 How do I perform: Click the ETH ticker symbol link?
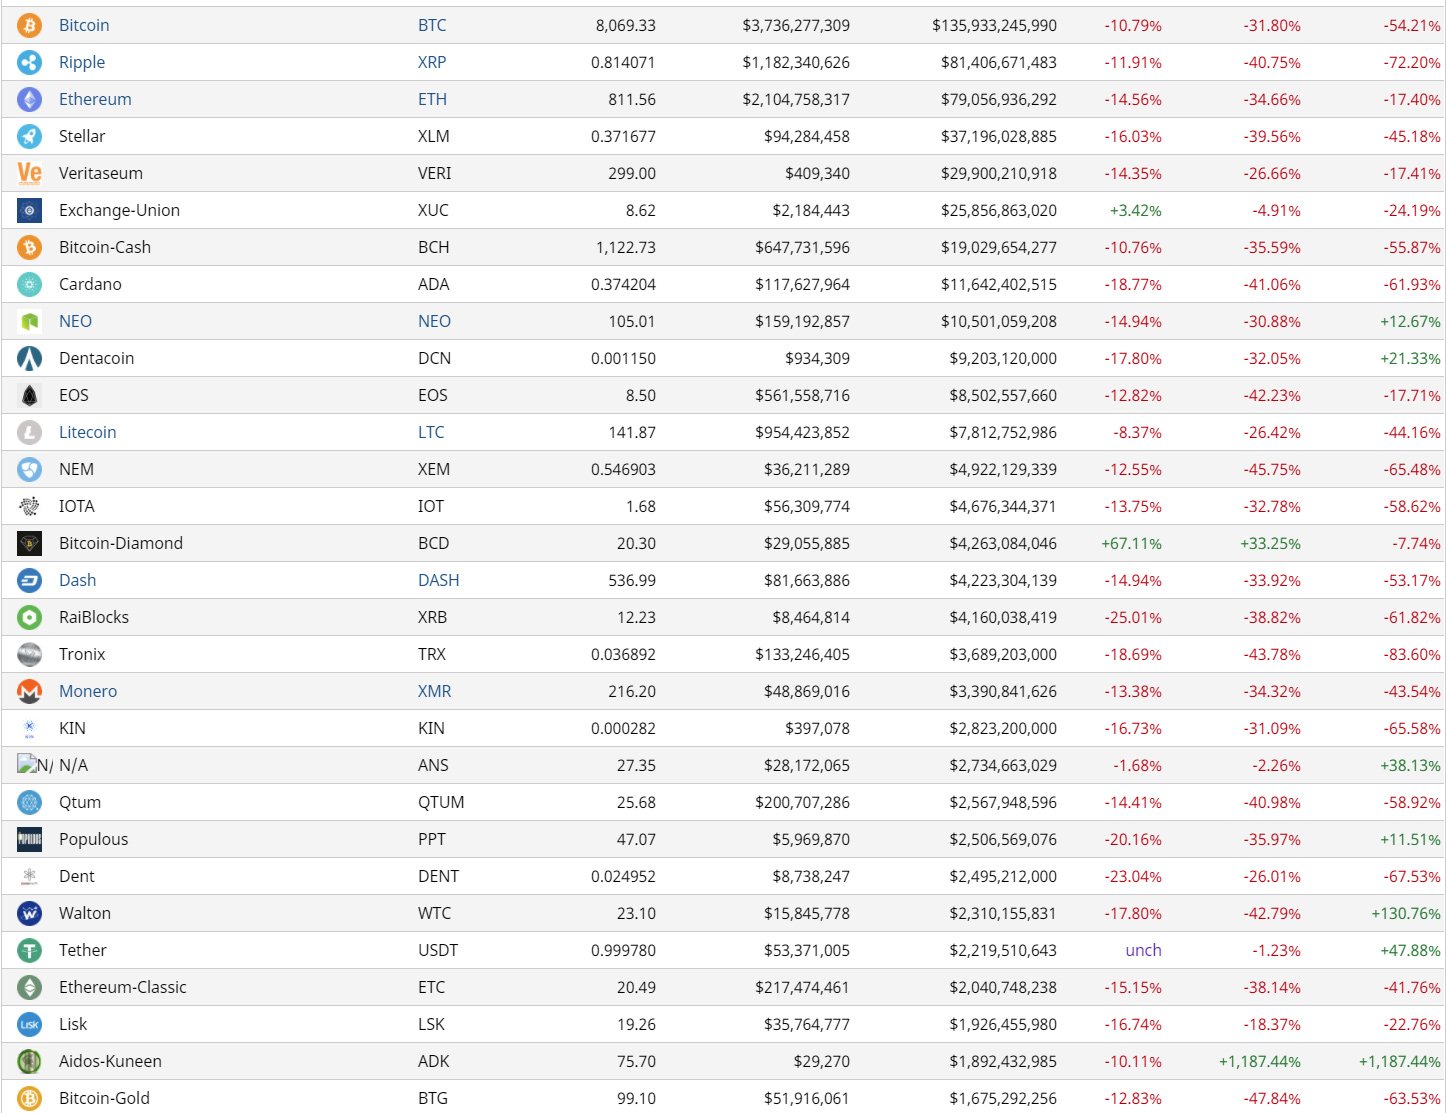[432, 99]
